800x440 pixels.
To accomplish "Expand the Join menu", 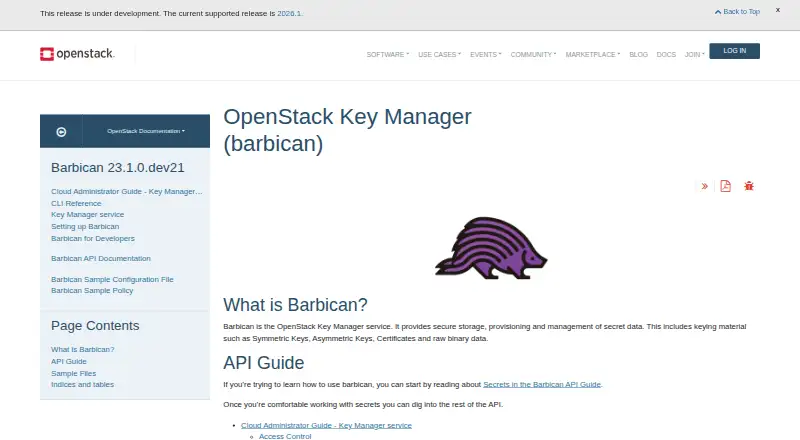I will pyautogui.click(x=694, y=55).
